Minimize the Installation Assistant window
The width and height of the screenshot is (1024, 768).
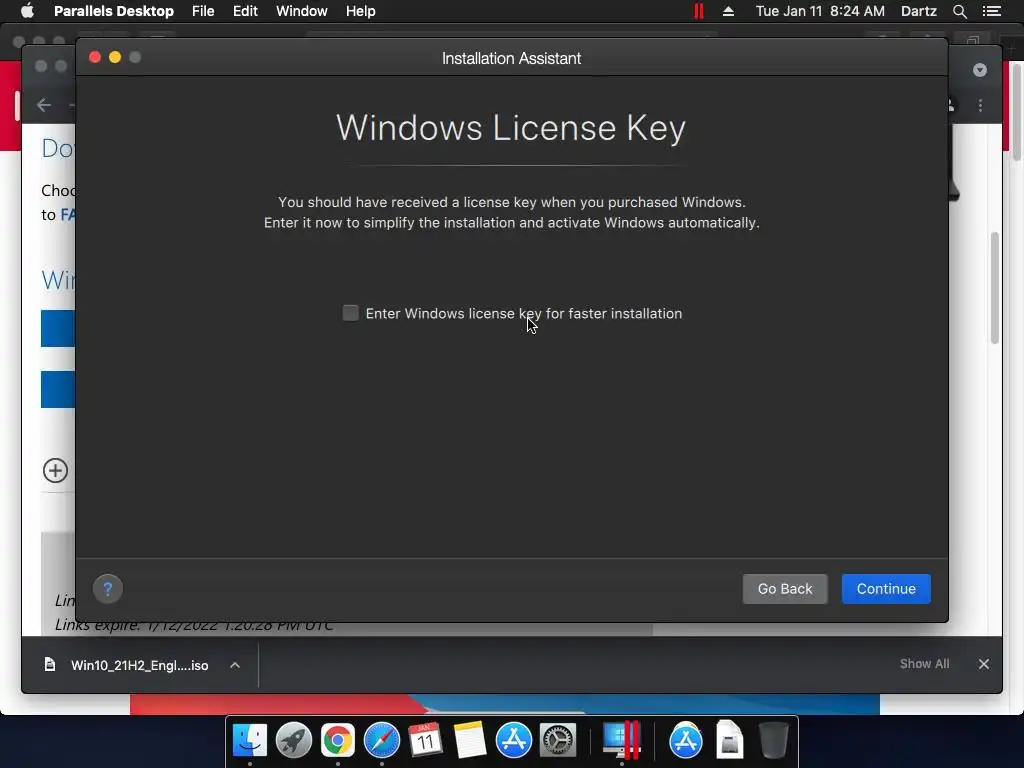click(x=115, y=57)
